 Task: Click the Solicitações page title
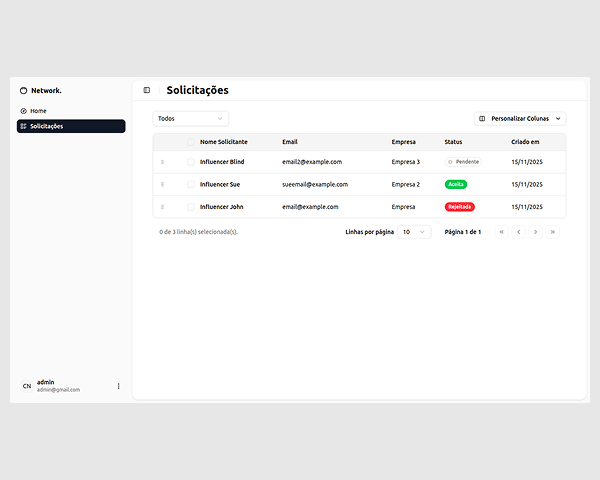pyautogui.click(x=197, y=90)
